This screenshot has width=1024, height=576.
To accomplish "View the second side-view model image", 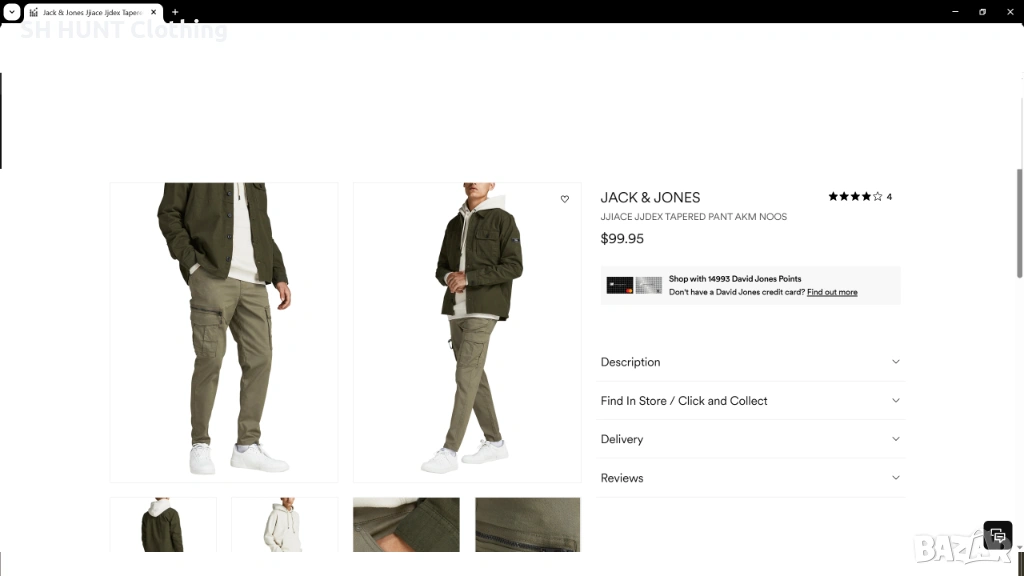I will click(467, 332).
